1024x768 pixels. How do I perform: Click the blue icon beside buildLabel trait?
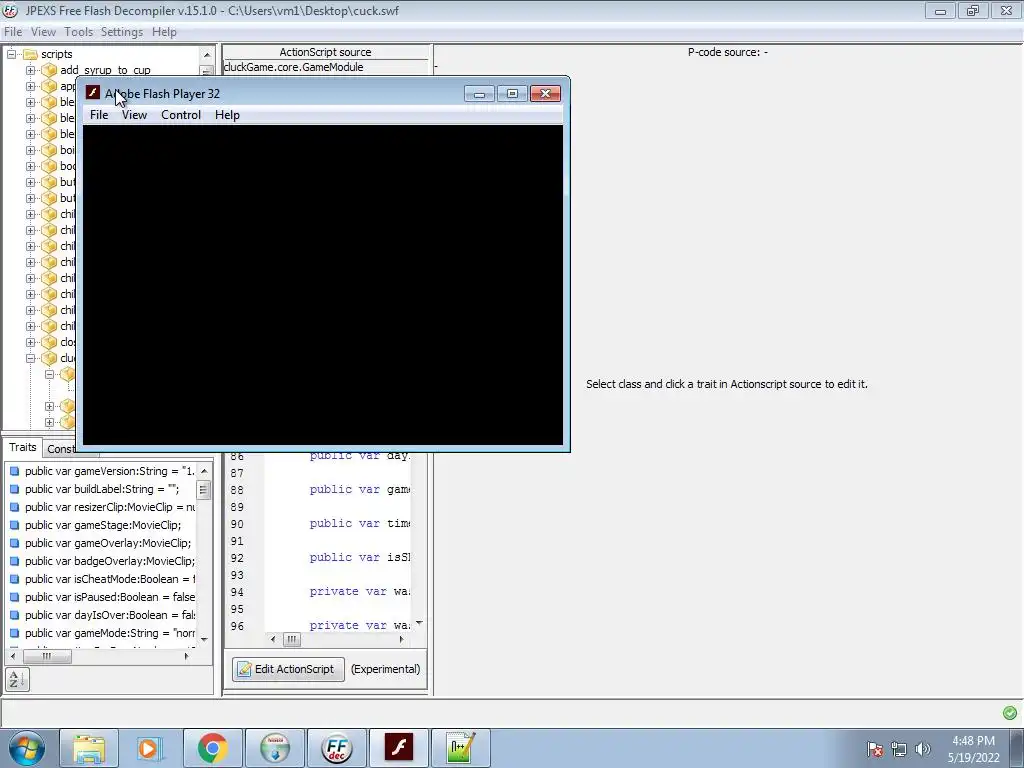click(14, 489)
